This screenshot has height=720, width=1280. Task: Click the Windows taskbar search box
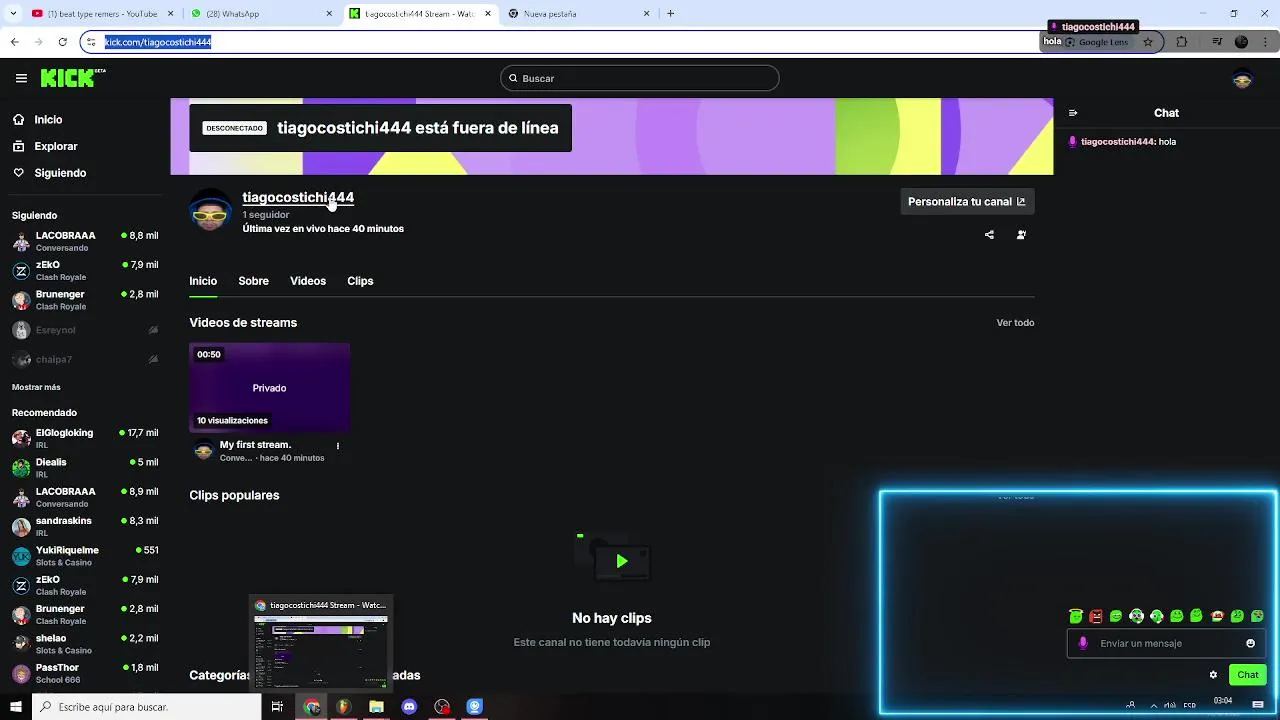coord(146,707)
